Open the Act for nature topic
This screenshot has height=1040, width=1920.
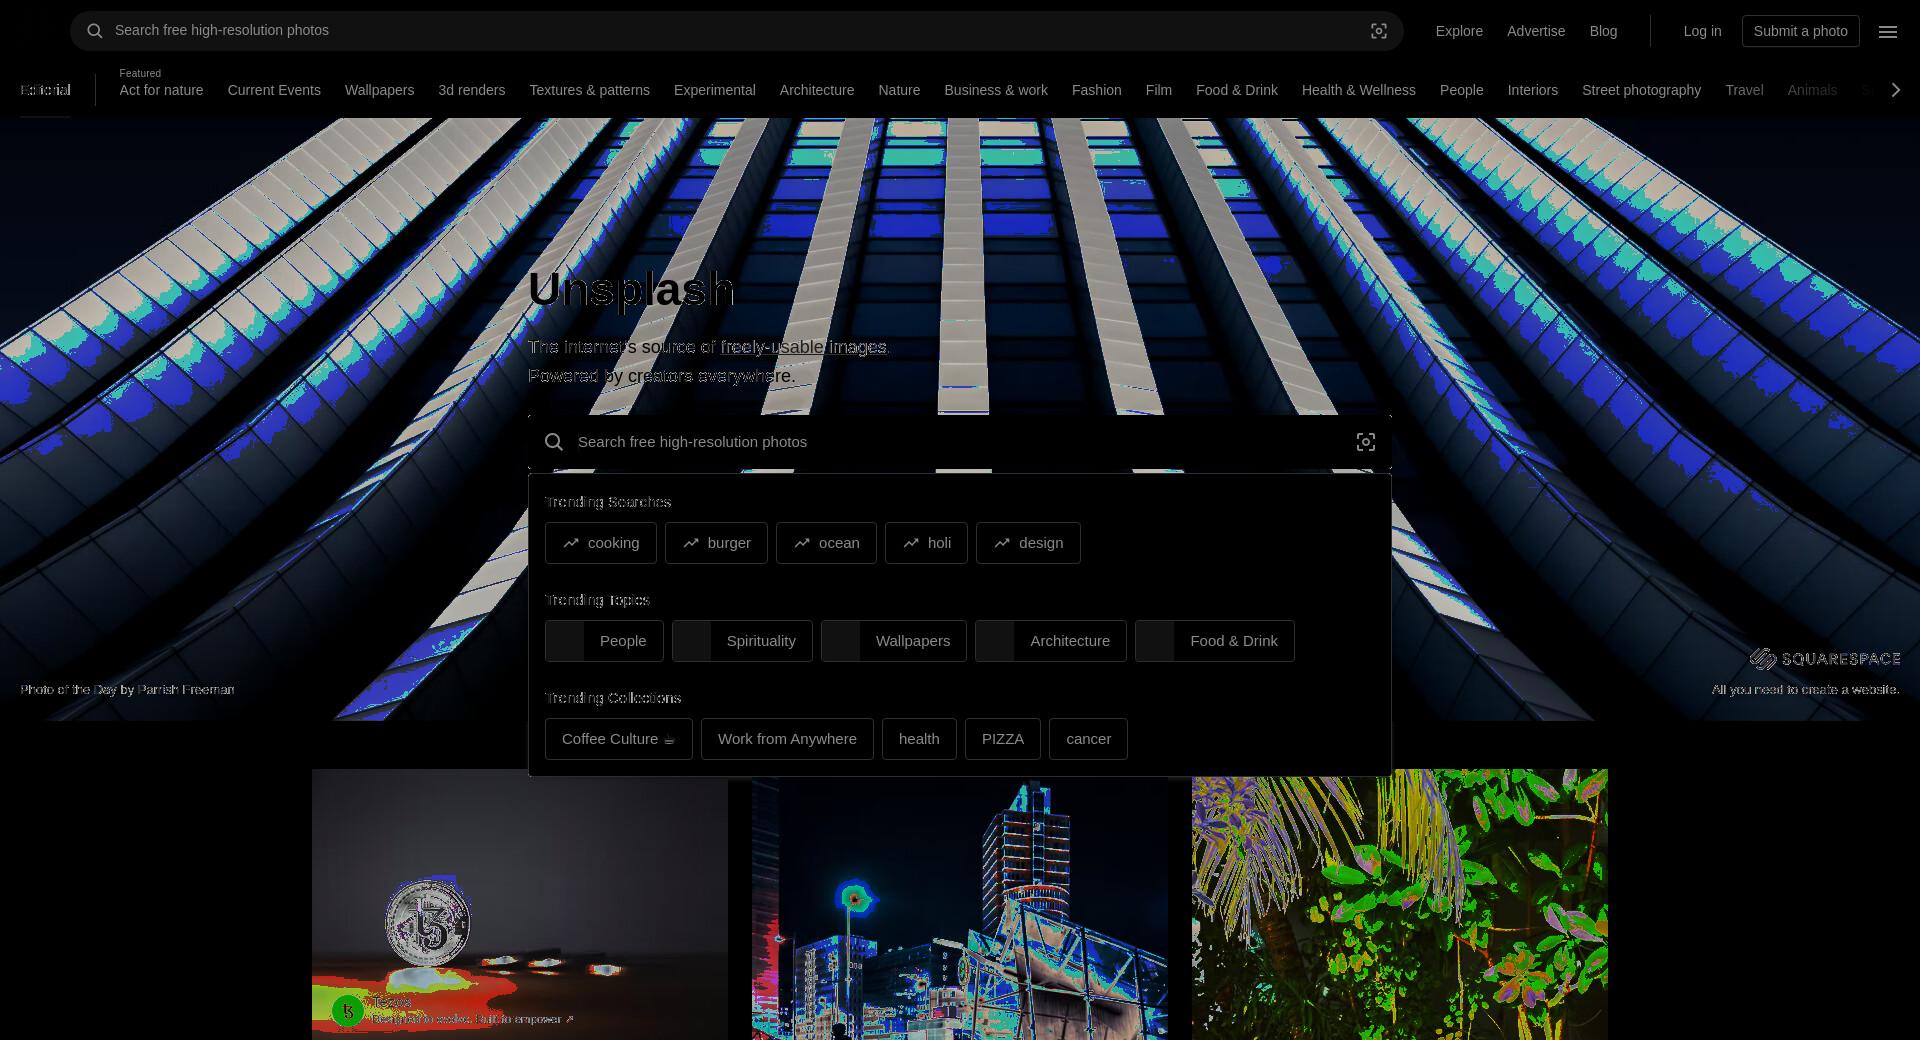tap(161, 90)
